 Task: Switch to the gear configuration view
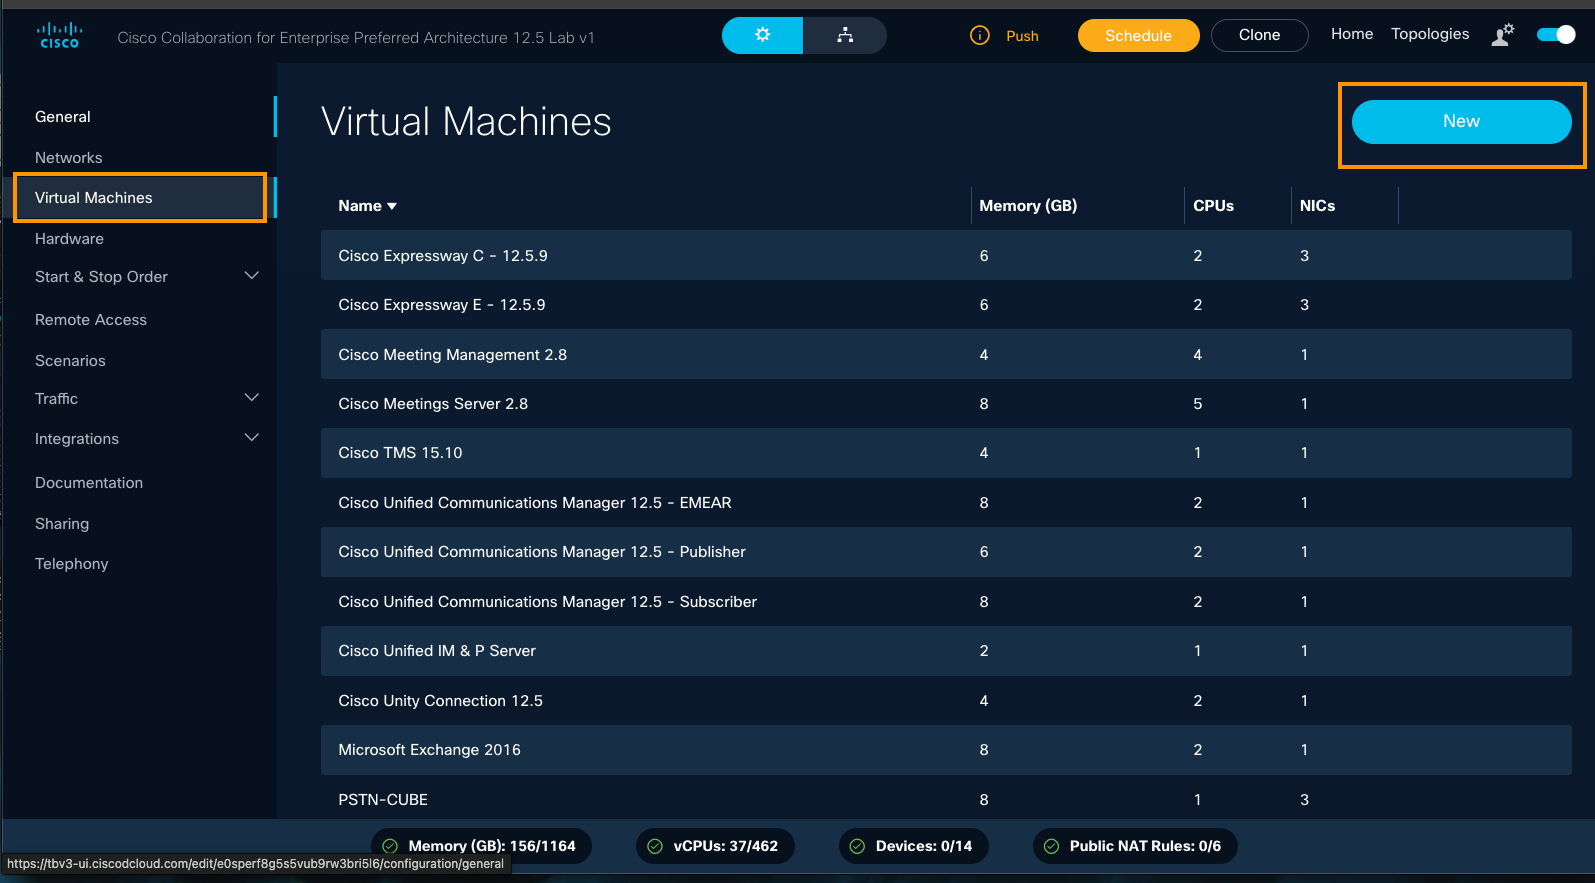click(762, 35)
